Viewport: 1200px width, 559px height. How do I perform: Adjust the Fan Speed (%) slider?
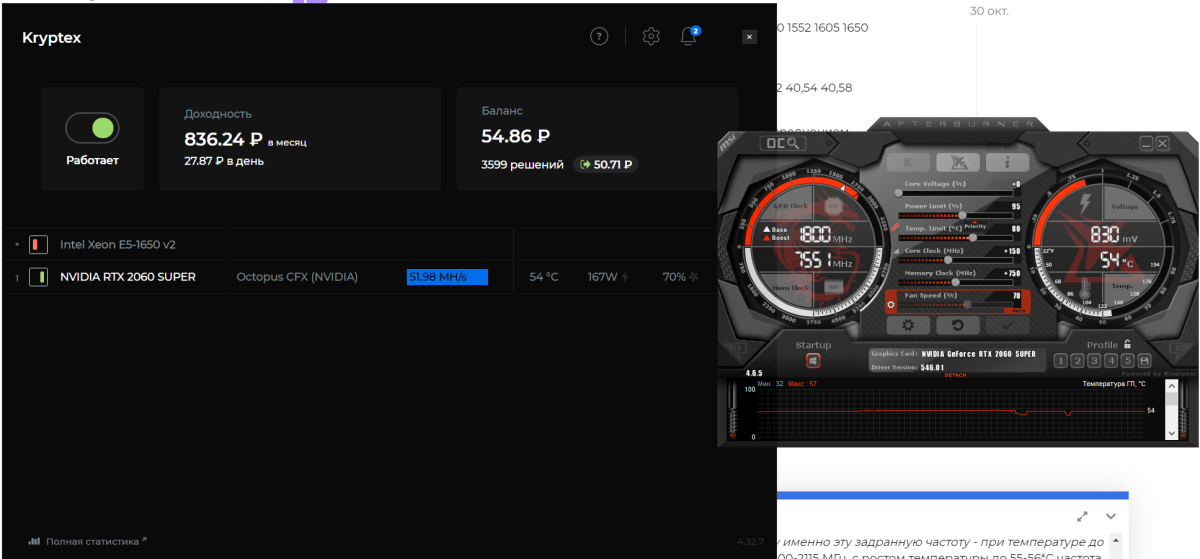[955, 306]
